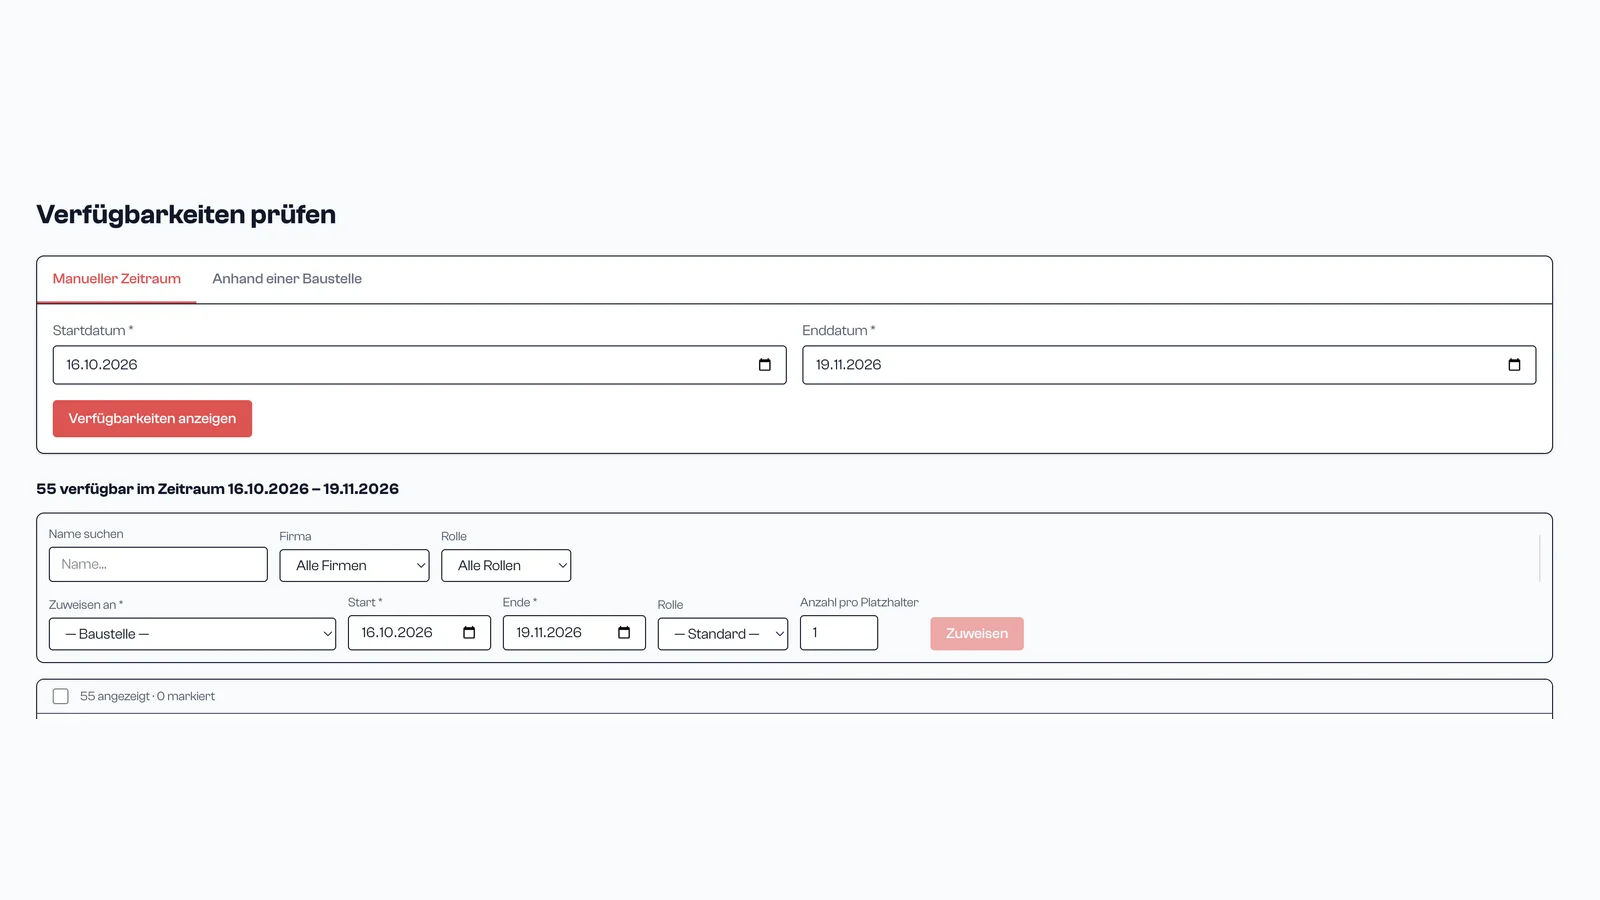Open calendar icon in assignment Start field
Image resolution: width=1600 pixels, height=900 pixels.
point(469,633)
